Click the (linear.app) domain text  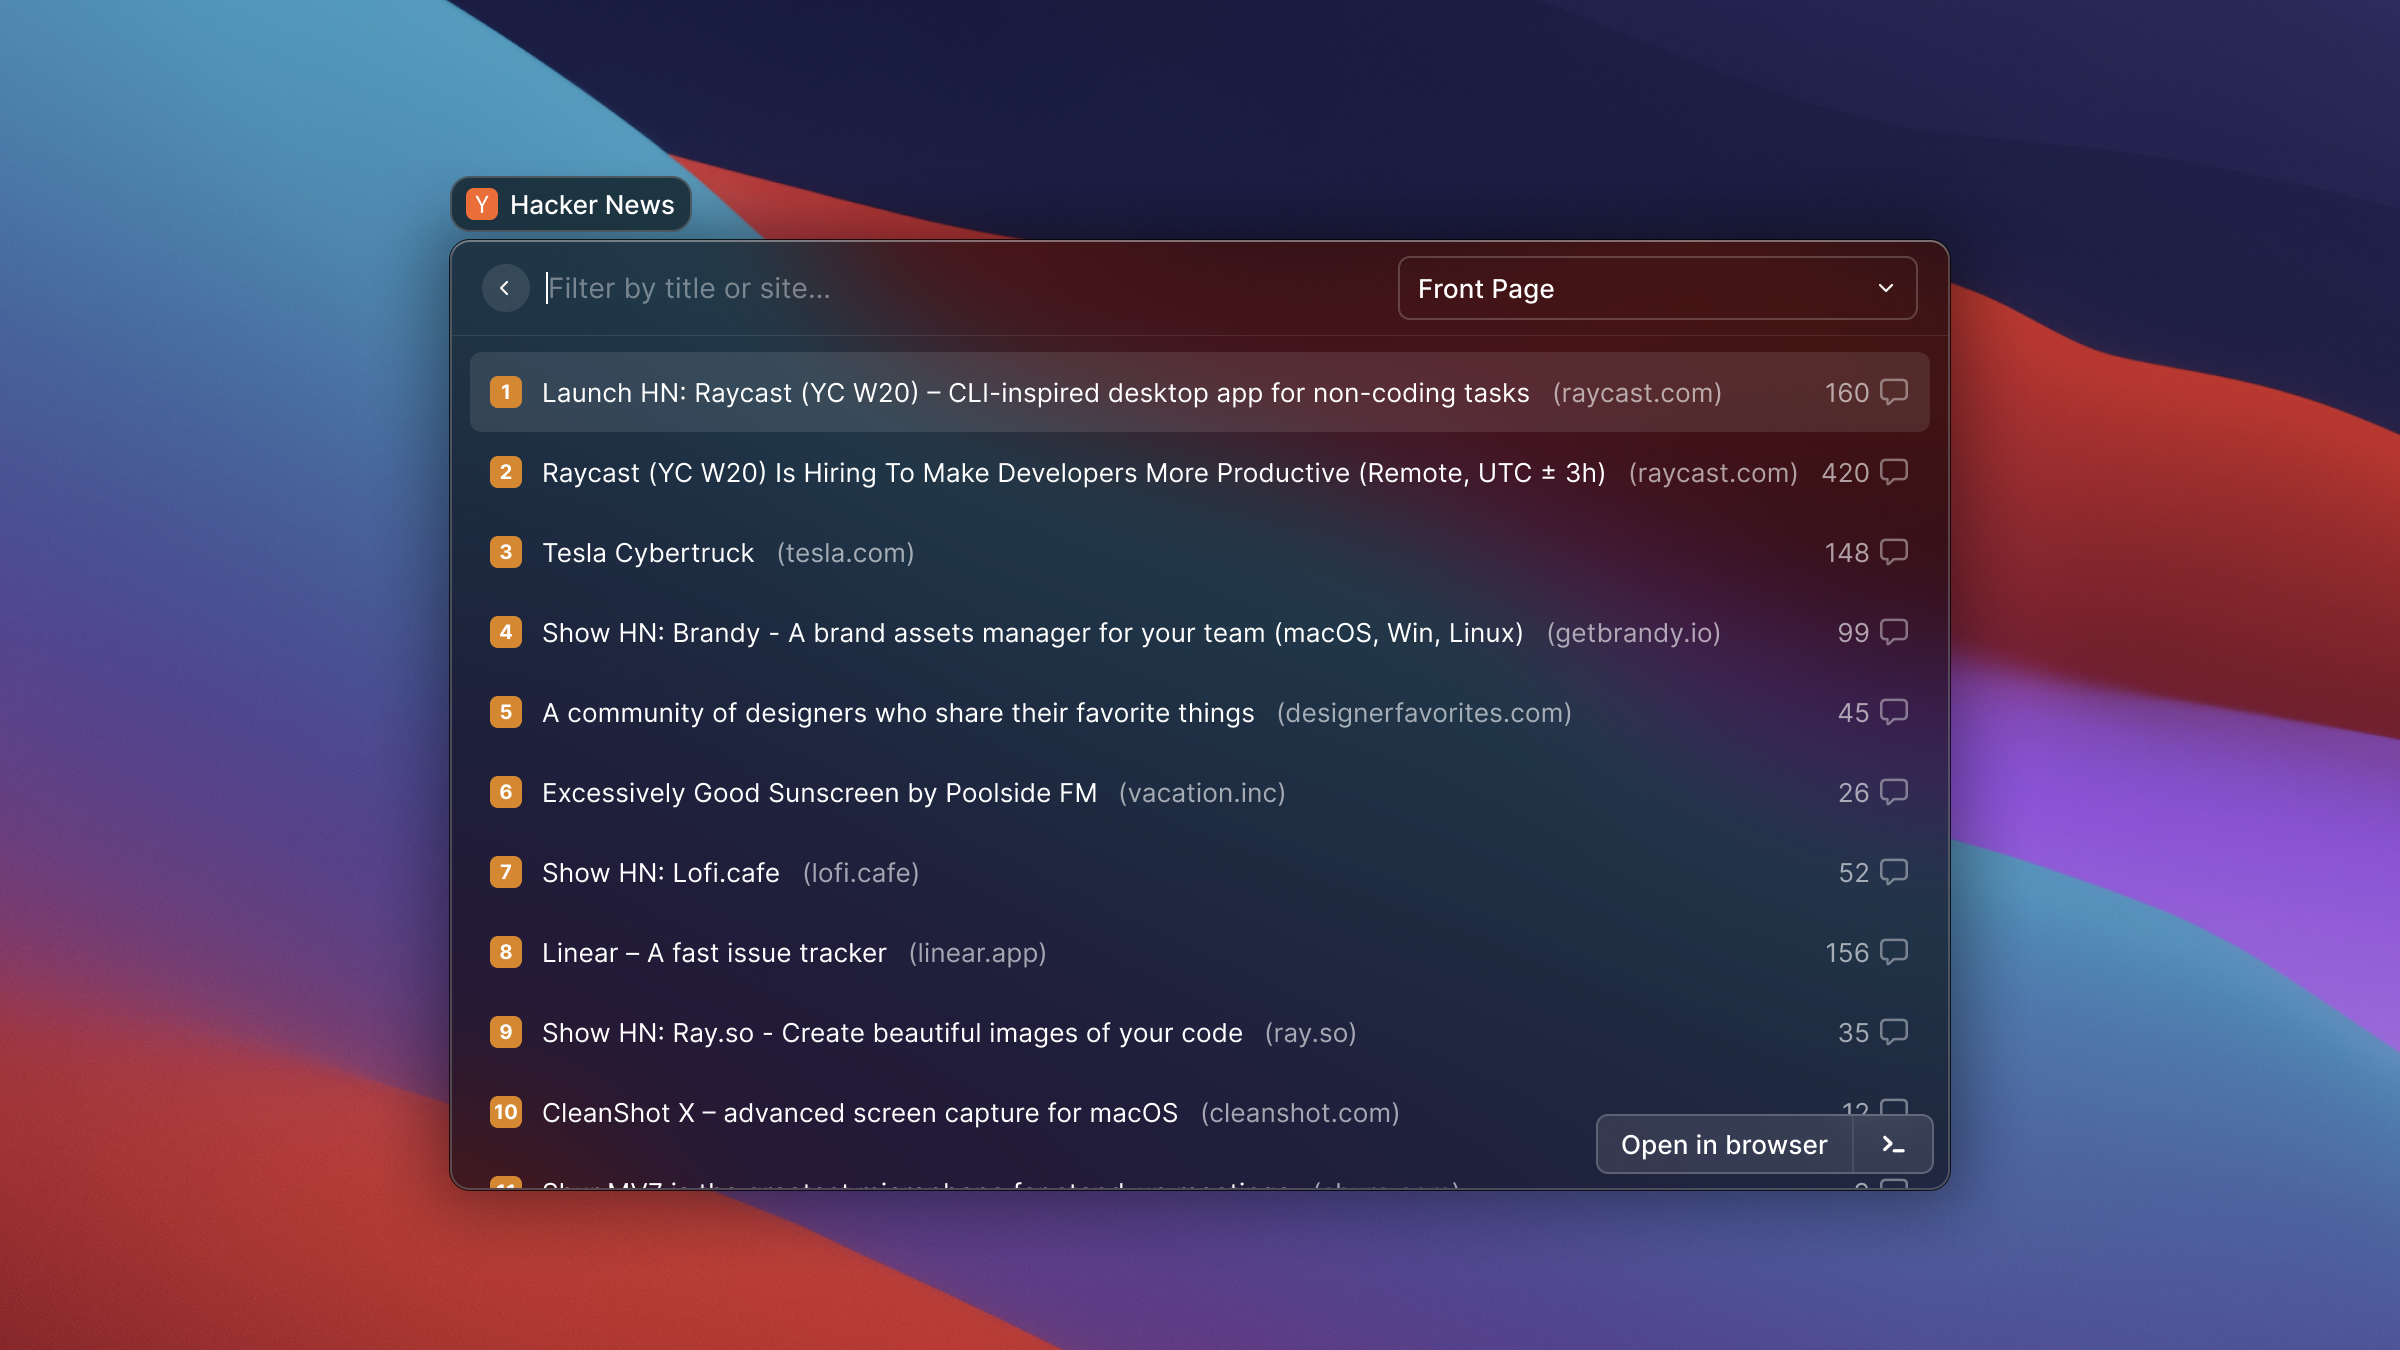tap(977, 953)
